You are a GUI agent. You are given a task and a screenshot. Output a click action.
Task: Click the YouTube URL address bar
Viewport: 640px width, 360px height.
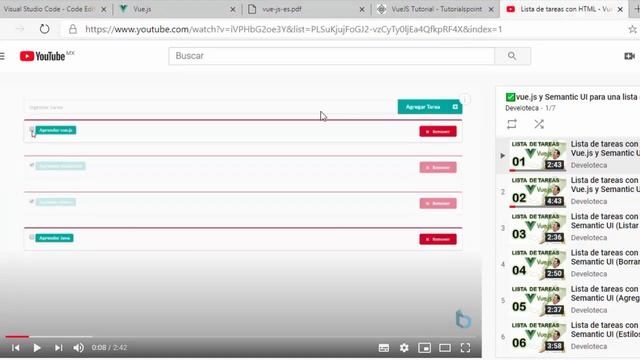(x=293, y=29)
